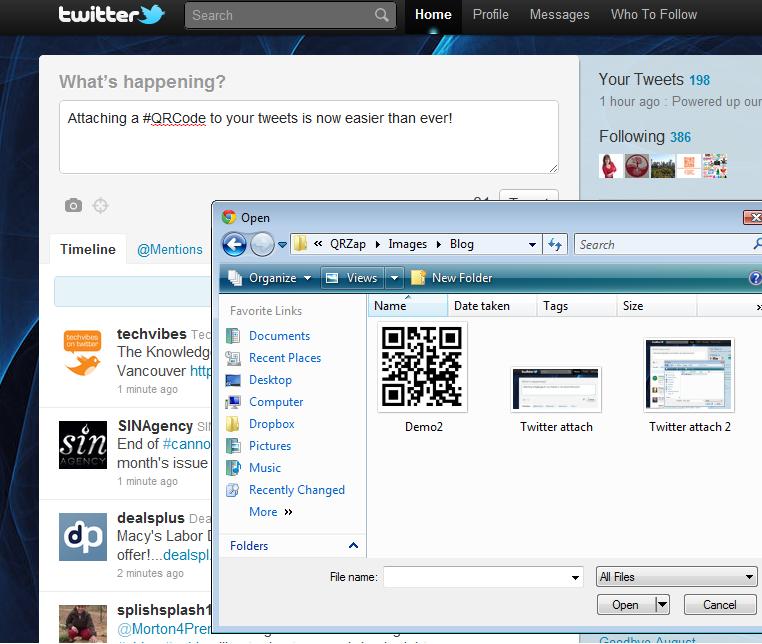Click the SIN Agency avatar

[x=83, y=445]
